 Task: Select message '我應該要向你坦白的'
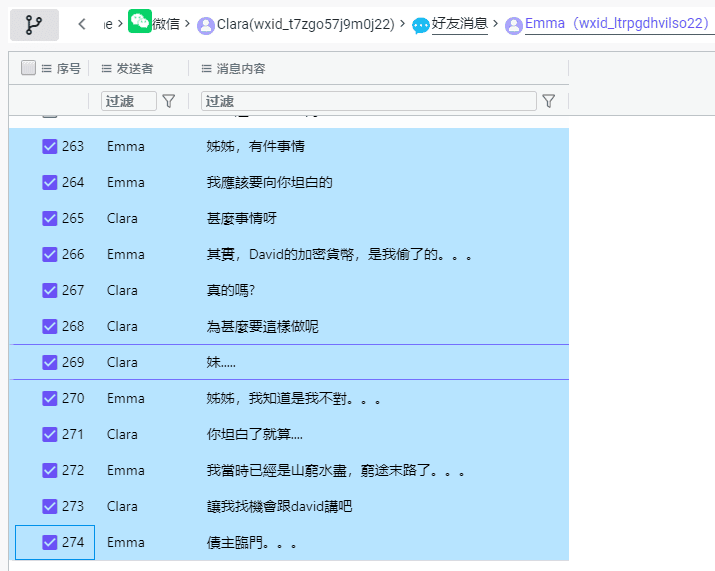pos(269,182)
